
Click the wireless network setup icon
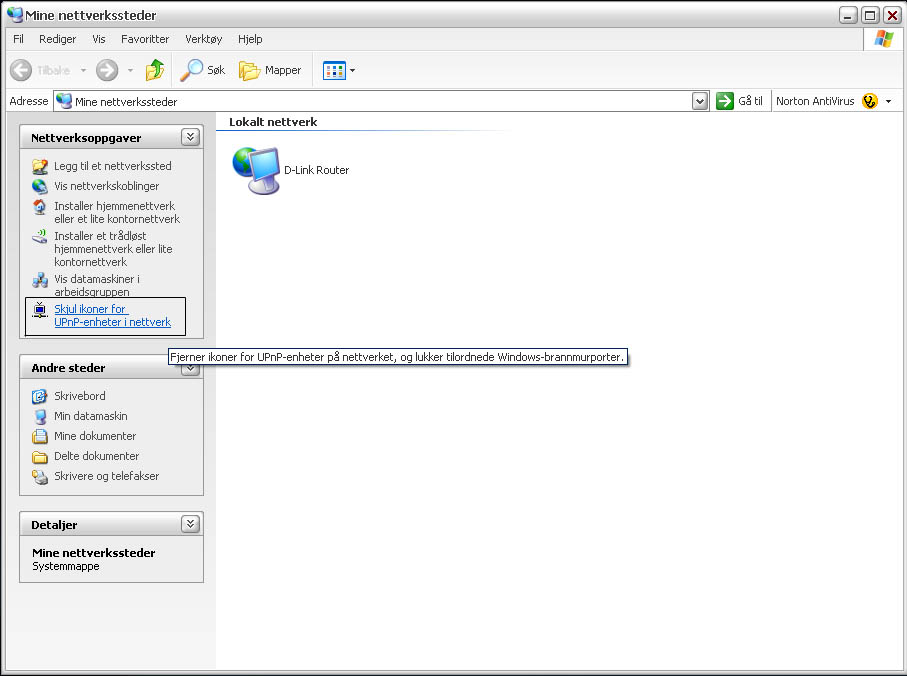point(40,237)
